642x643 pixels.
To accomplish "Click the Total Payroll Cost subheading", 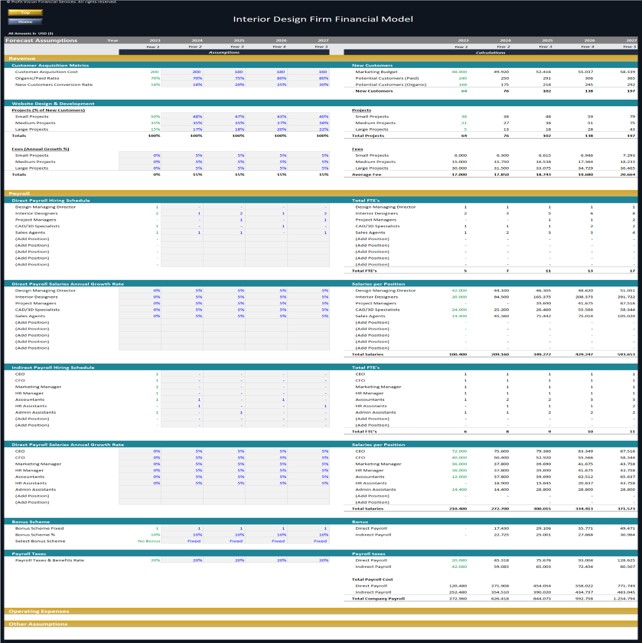I will [372, 579].
